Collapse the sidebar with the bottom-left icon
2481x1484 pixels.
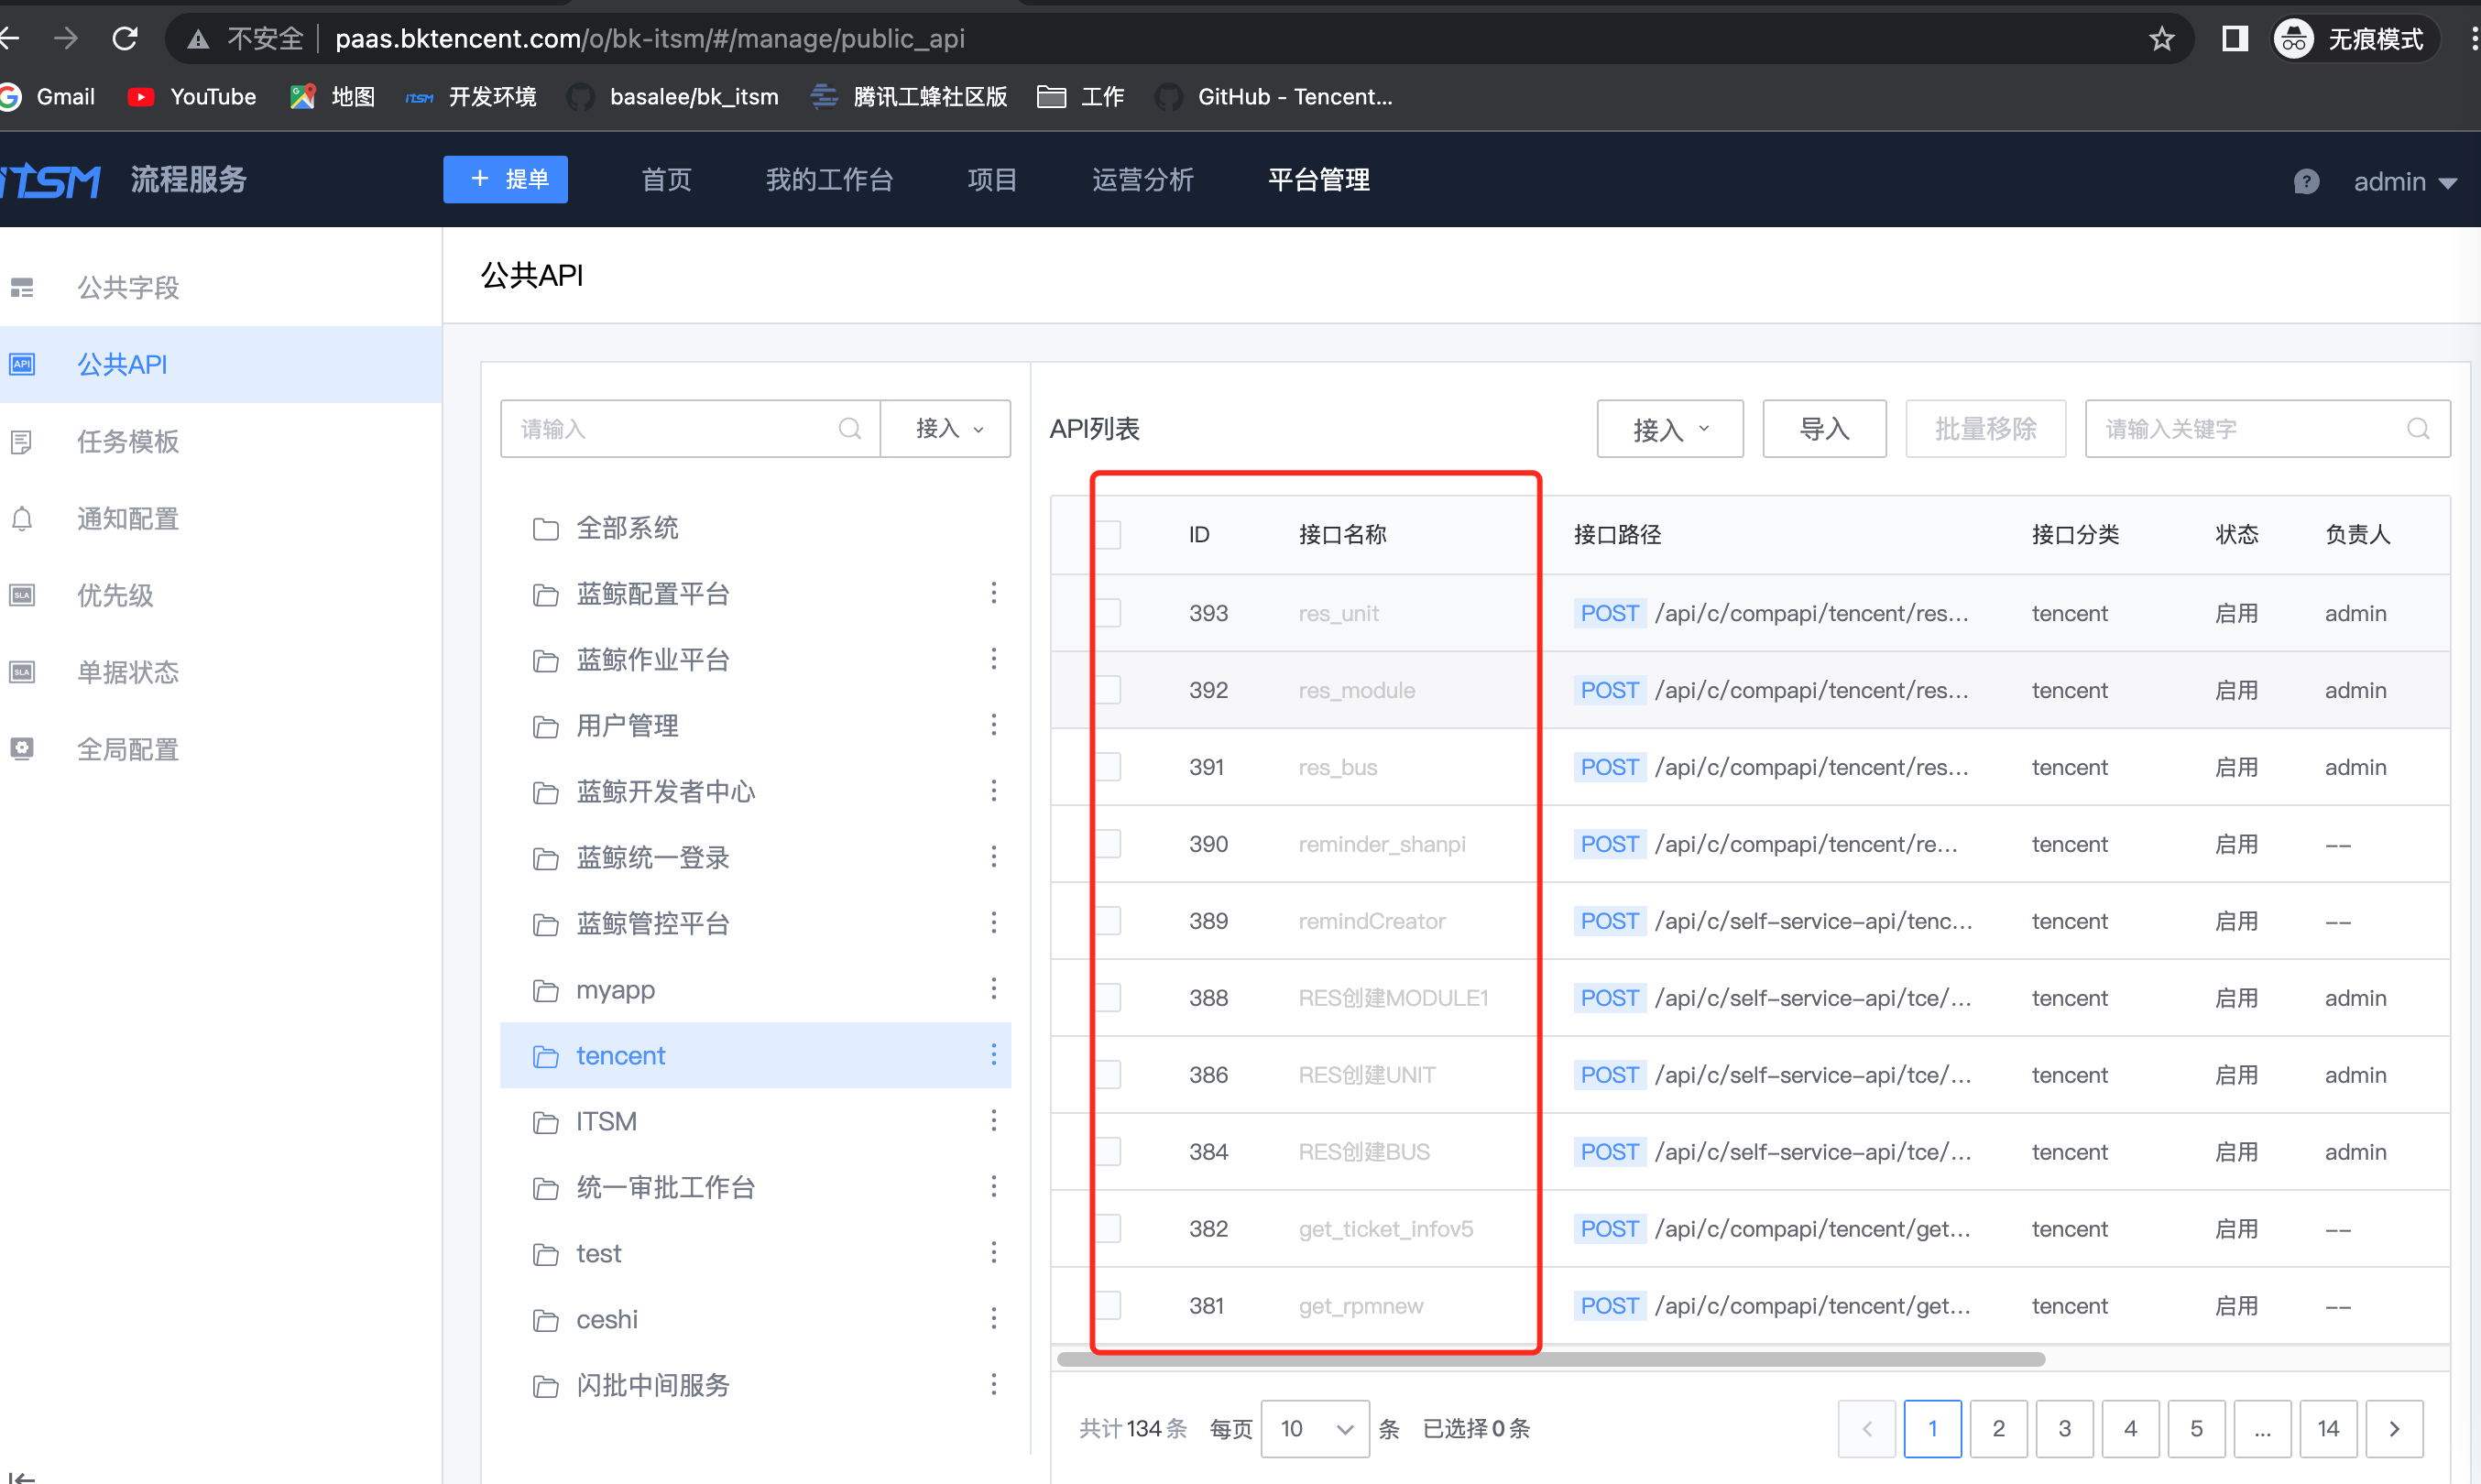(20, 1476)
